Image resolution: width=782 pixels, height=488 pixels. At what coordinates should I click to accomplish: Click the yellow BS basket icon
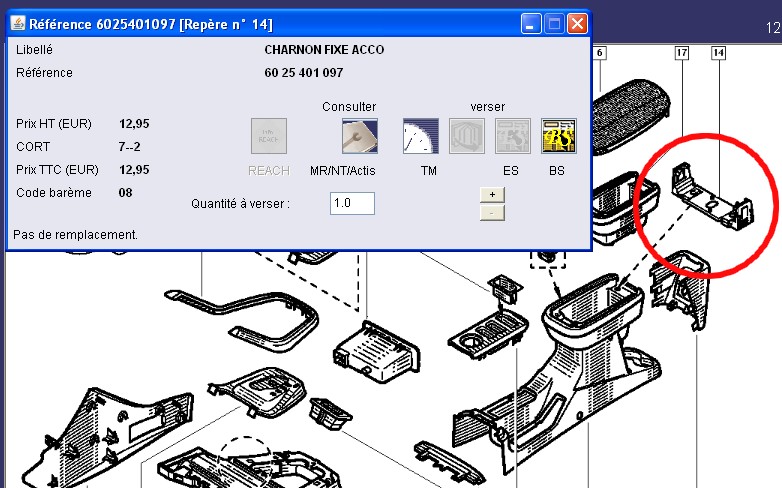(558, 136)
